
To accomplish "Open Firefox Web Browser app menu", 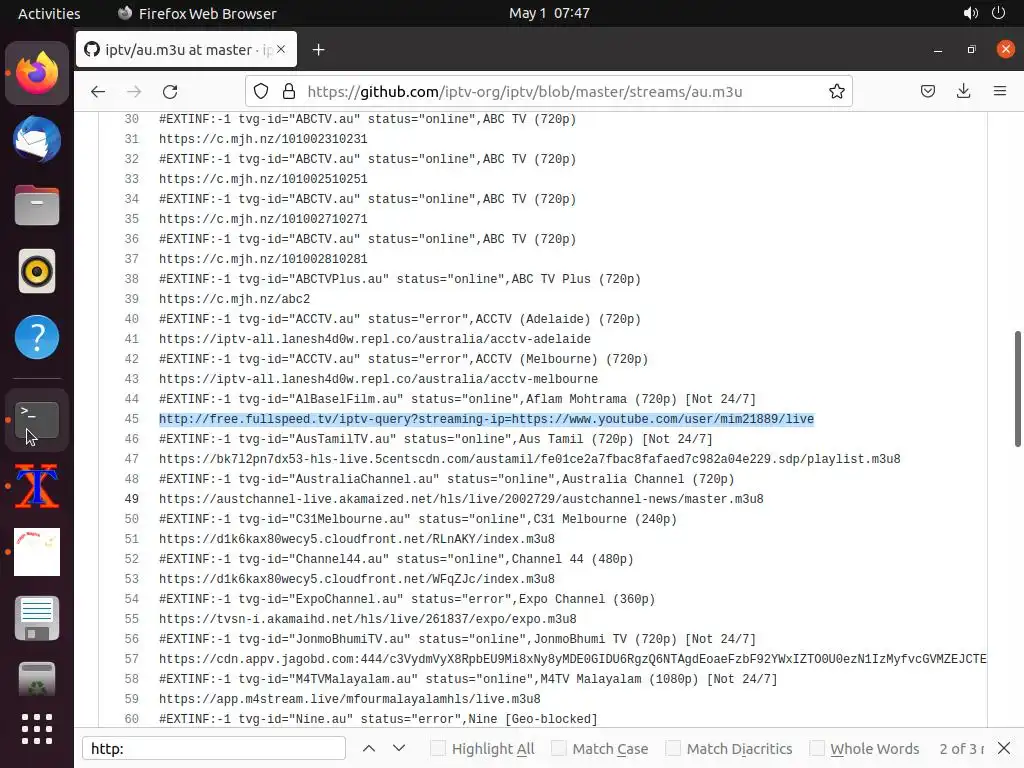I will pos(197,13).
